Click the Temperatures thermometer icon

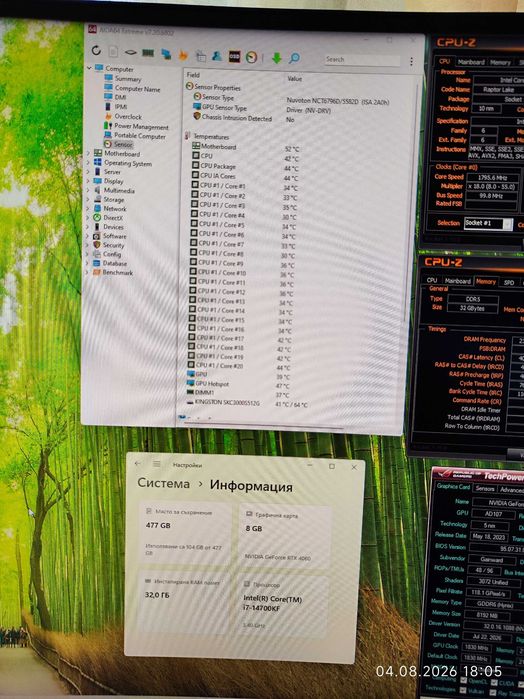point(188,136)
